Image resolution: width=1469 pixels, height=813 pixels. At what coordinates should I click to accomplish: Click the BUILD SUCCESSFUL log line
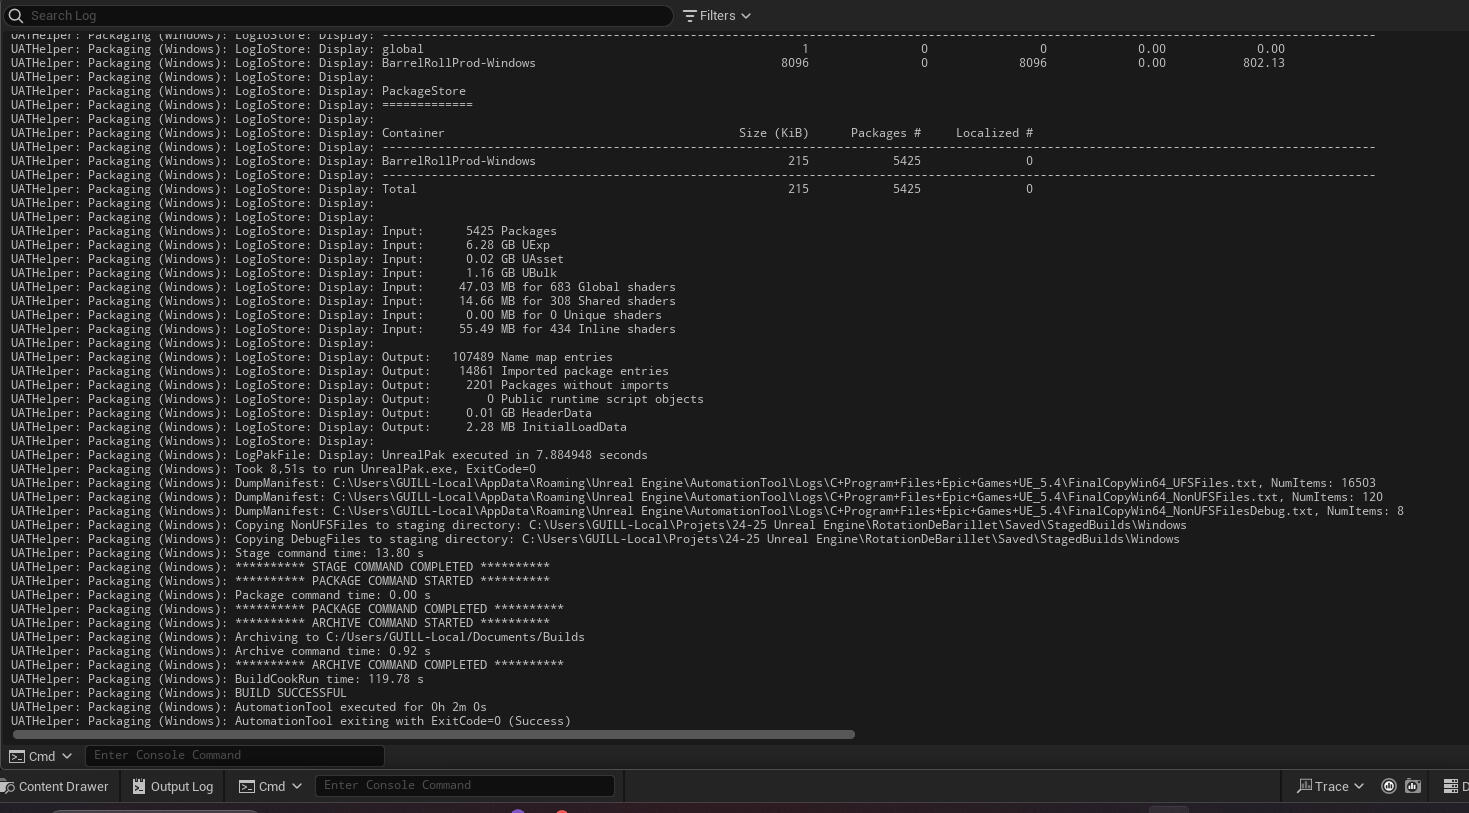click(x=290, y=693)
